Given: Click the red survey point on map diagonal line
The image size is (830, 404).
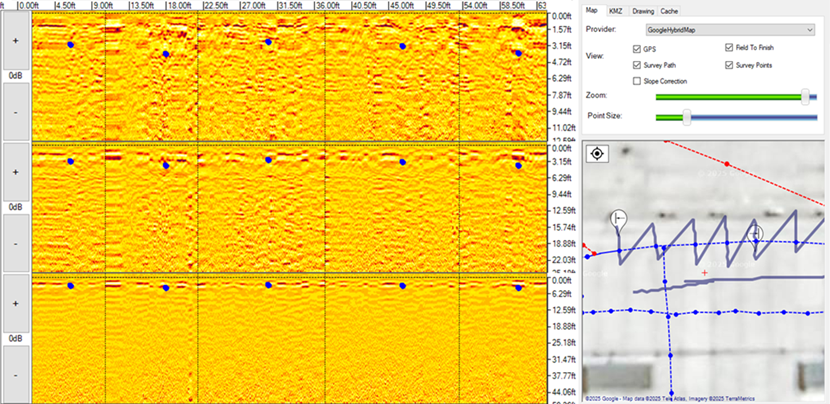Looking at the screenshot, I should point(727,164).
